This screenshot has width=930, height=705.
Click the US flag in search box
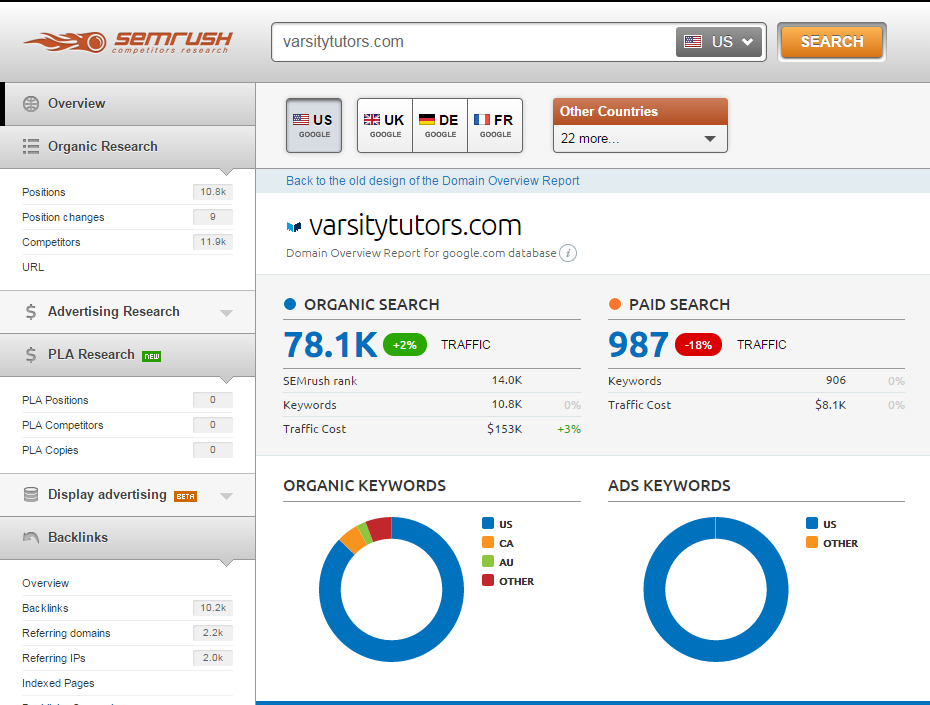[693, 42]
